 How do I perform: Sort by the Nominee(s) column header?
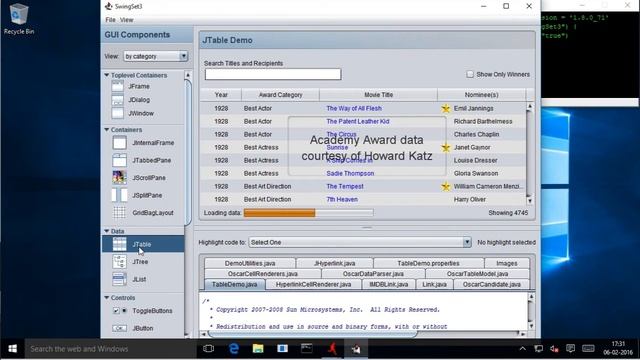[x=482, y=95]
